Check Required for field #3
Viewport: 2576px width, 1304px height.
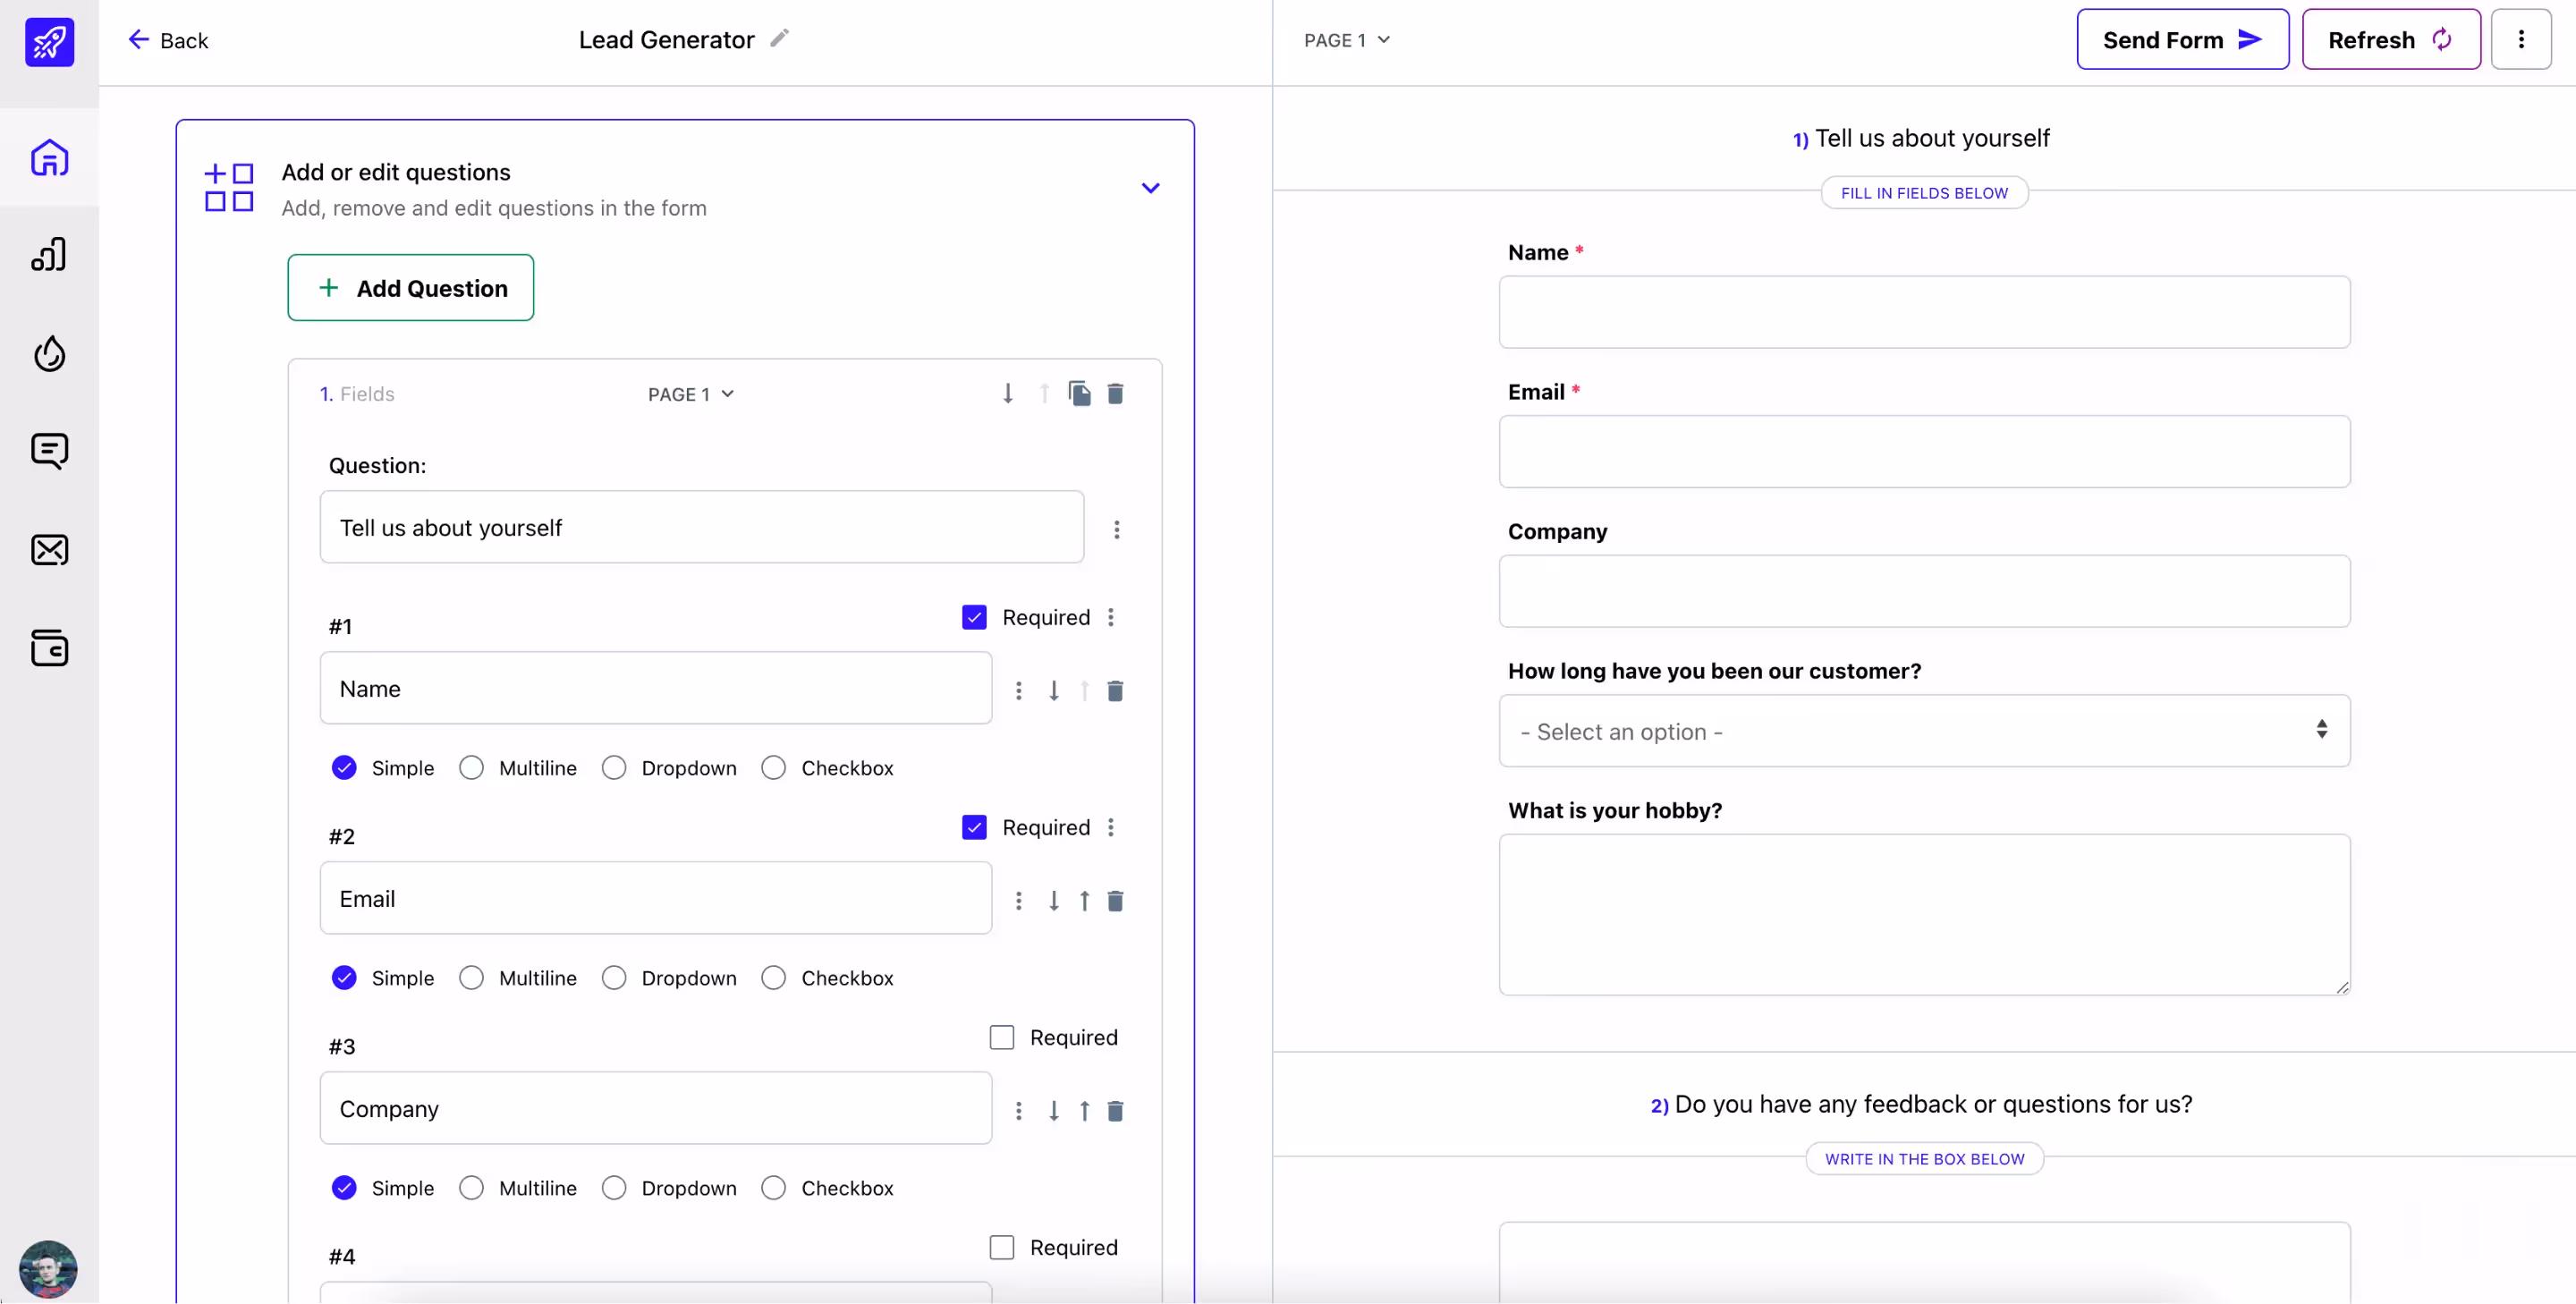[1001, 1037]
